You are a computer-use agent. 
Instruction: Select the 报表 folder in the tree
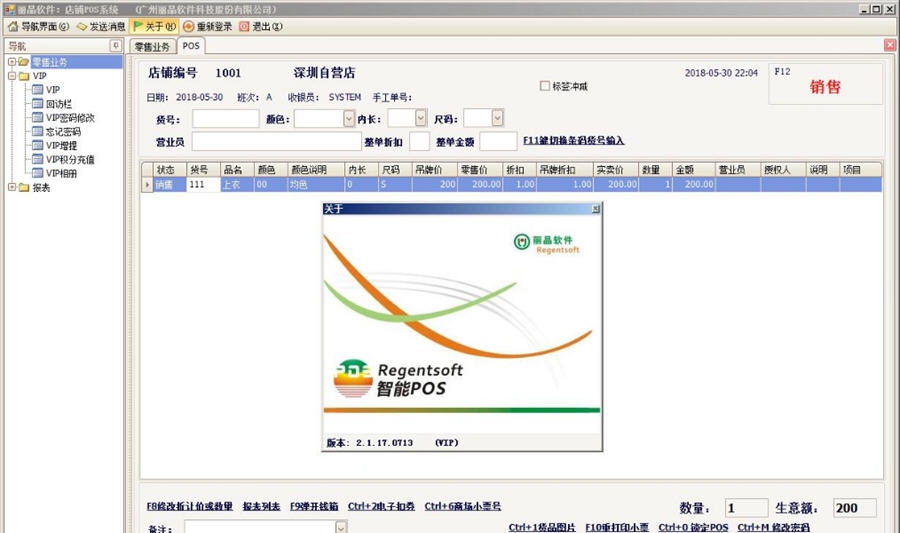pos(41,188)
